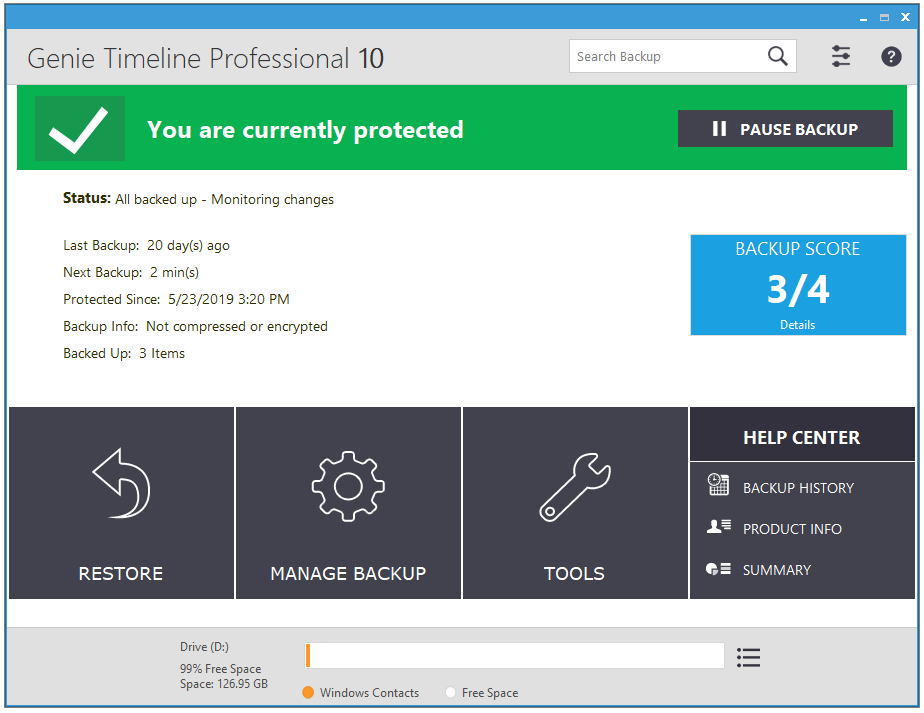Image resolution: width=924 pixels, height=713 pixels.
Task: Select the Windows Contacts legend dot
Action: (308, 692)
